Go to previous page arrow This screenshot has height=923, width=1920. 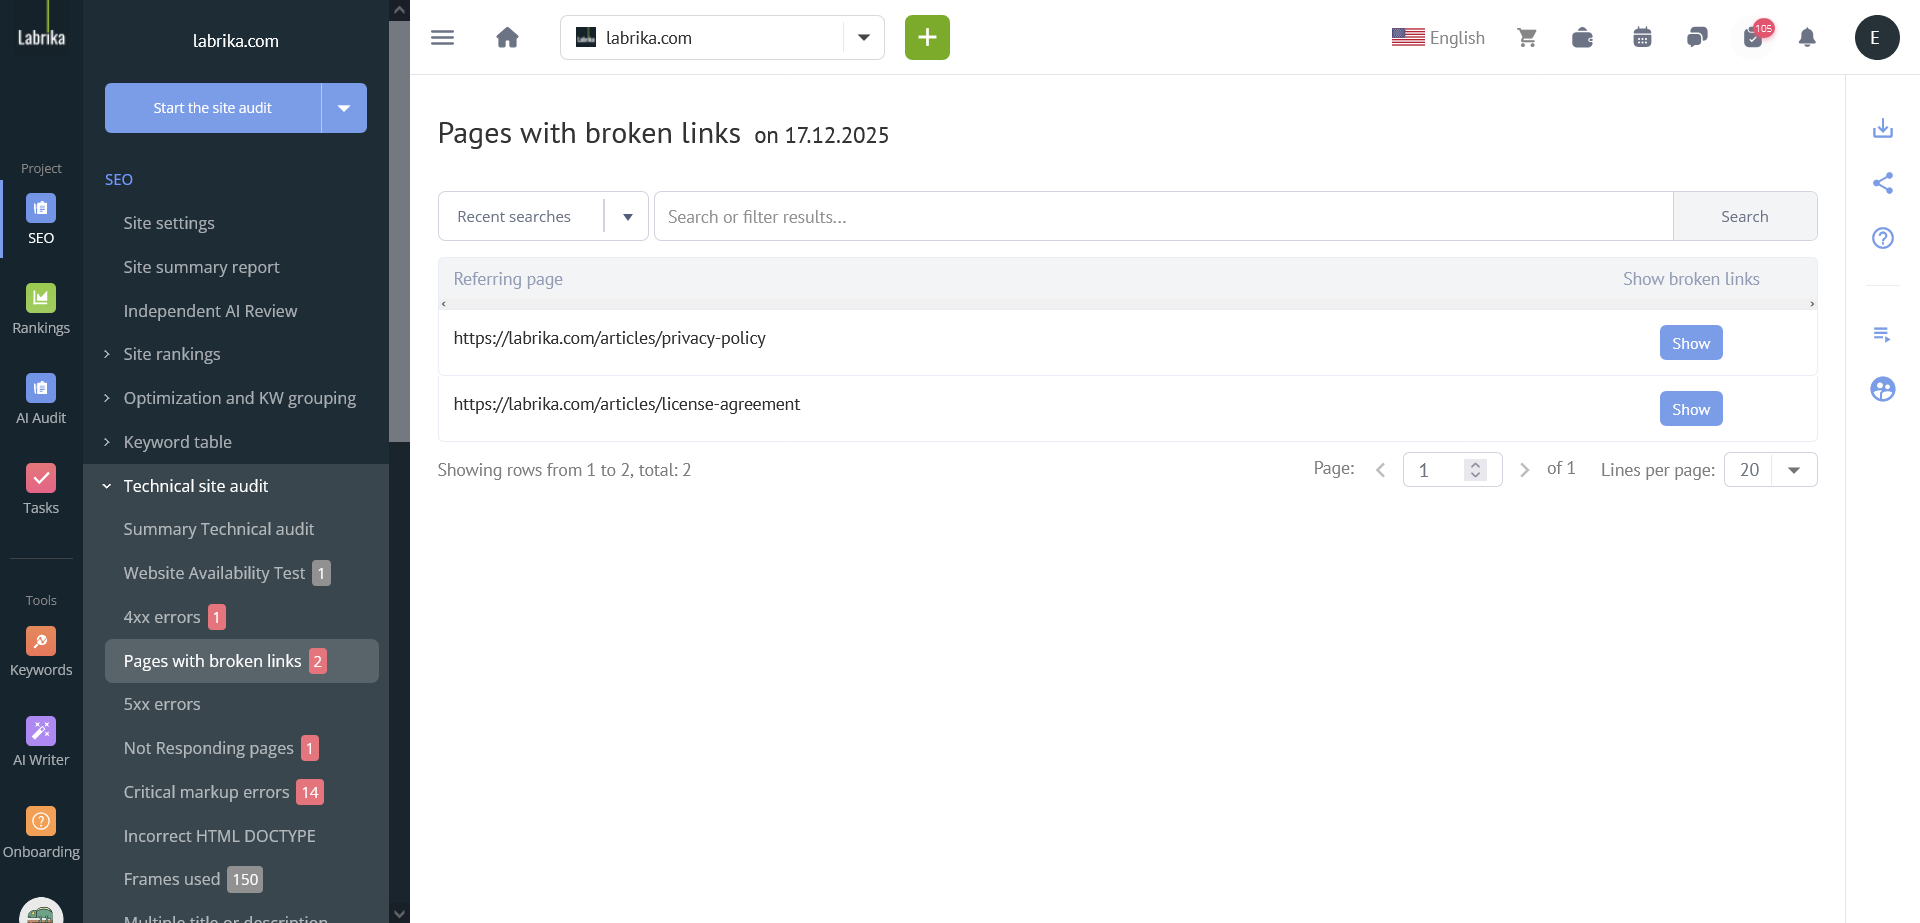(1380, 470)
